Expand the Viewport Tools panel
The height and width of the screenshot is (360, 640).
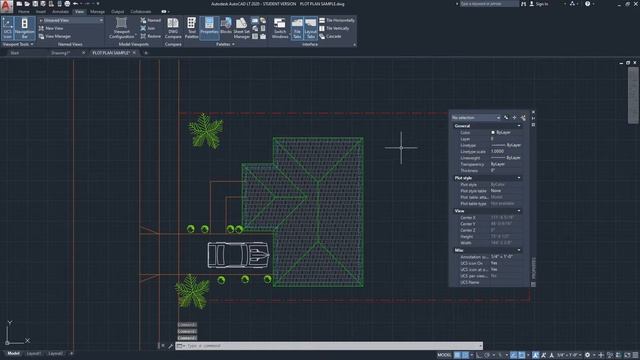(x=18, y=44)
